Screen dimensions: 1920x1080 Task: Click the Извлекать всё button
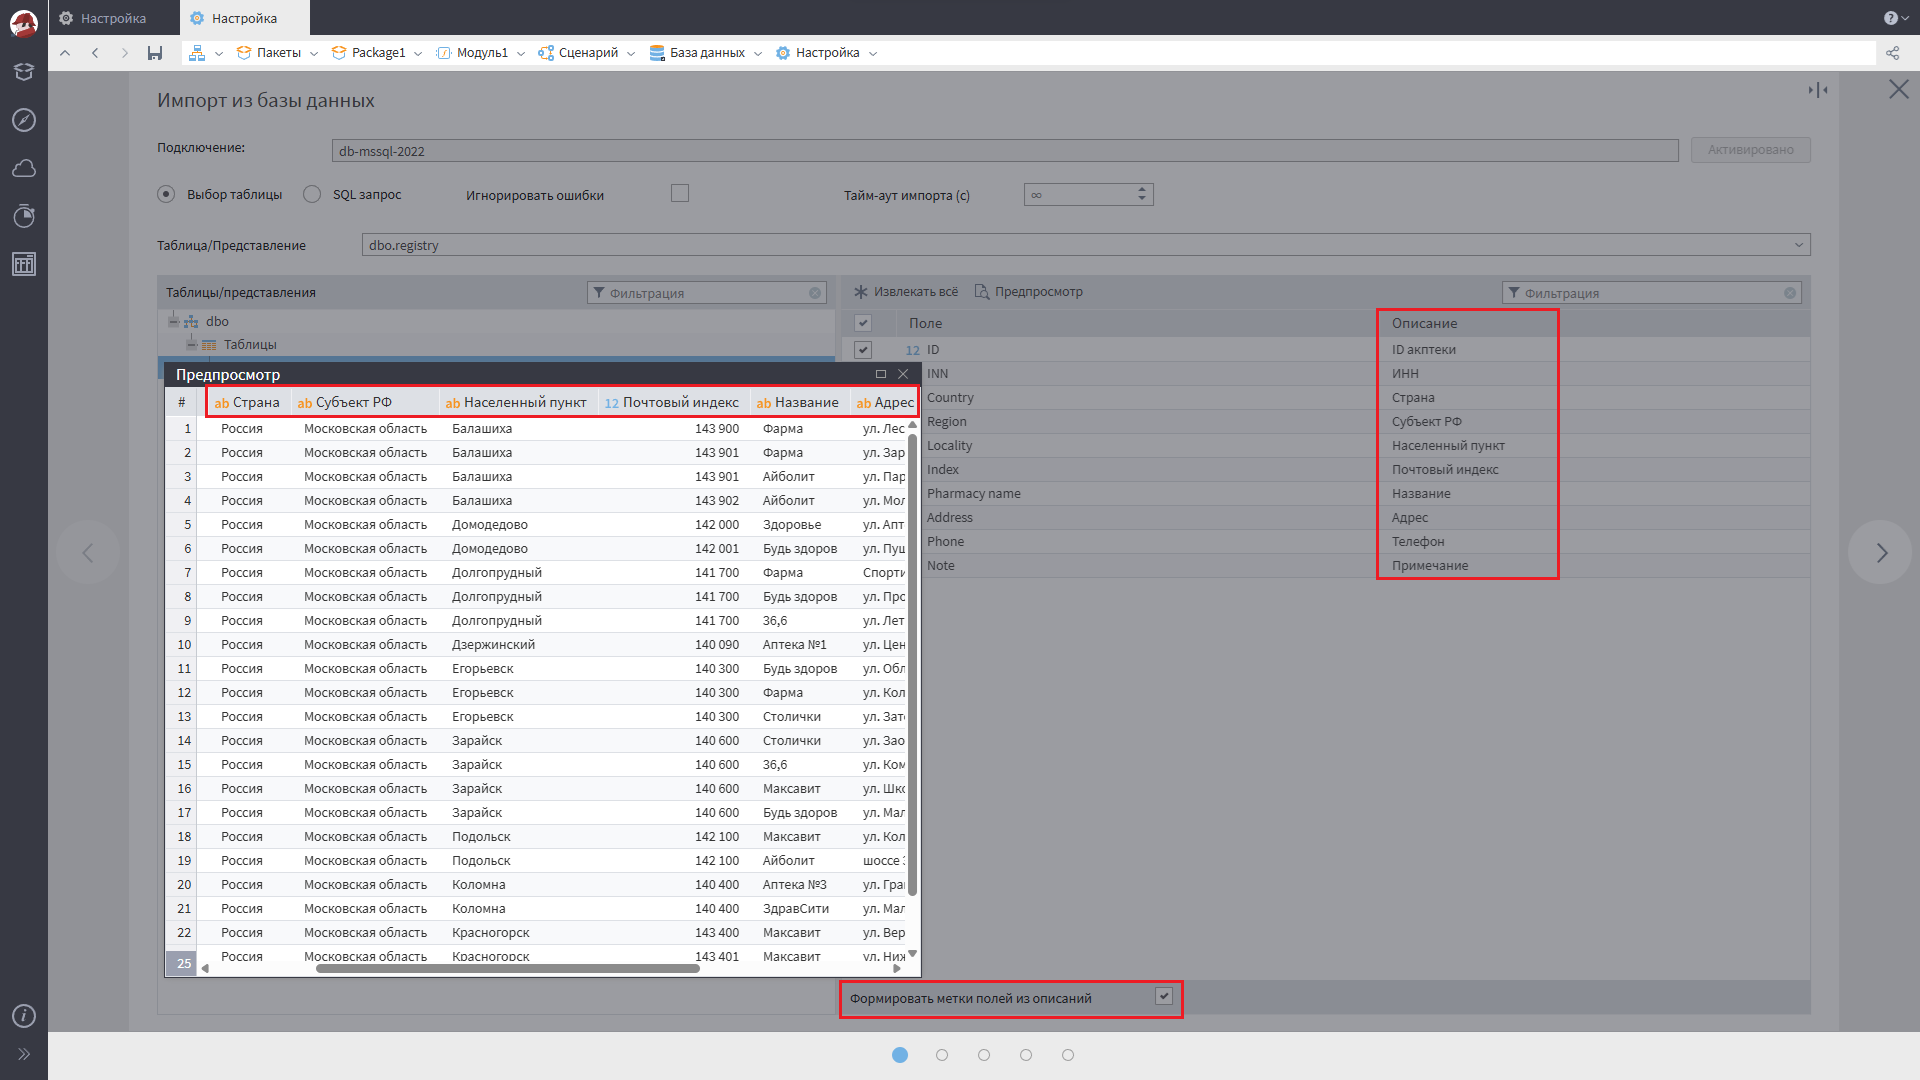click(906, 292)
